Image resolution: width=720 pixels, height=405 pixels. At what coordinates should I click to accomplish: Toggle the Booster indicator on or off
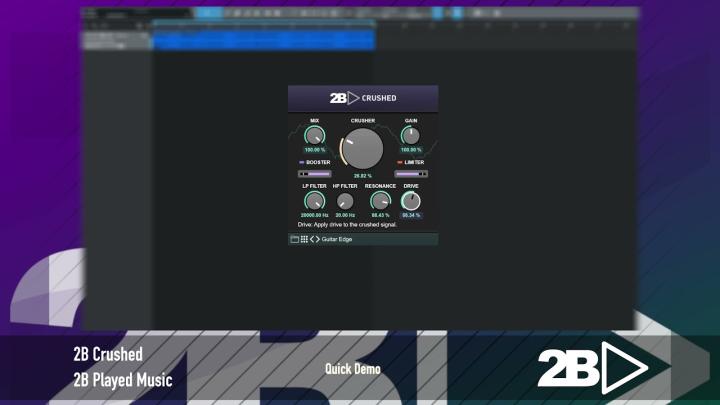point(302,162)
